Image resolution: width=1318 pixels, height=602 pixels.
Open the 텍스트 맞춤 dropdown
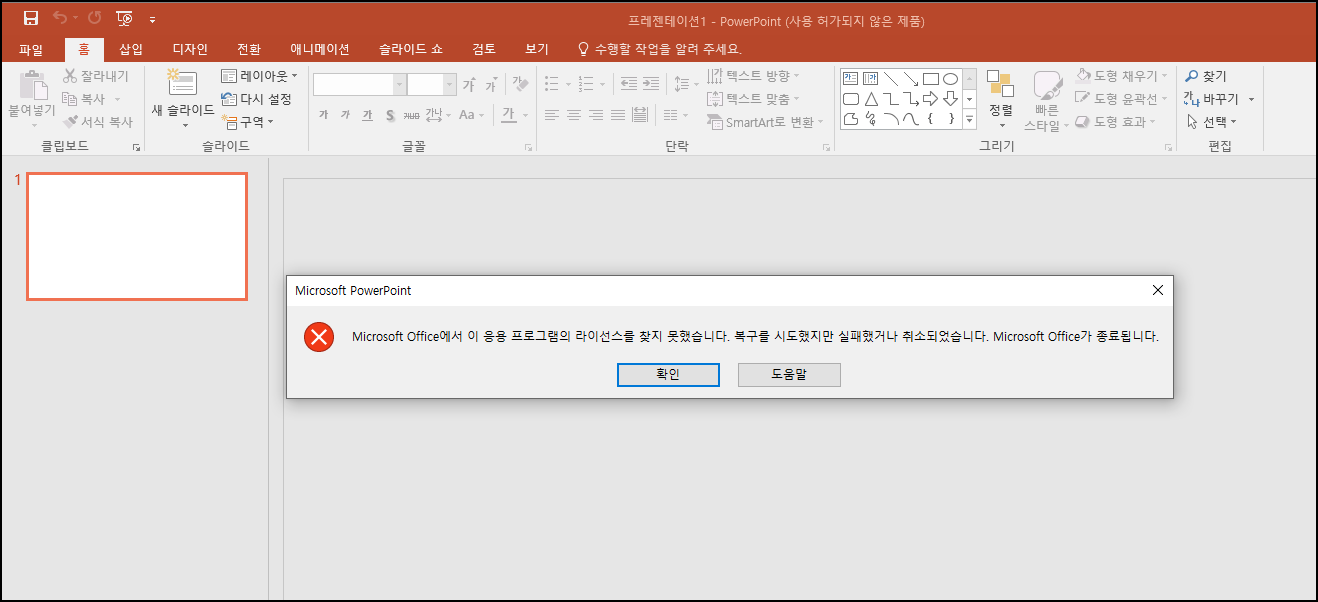(753, 99)
